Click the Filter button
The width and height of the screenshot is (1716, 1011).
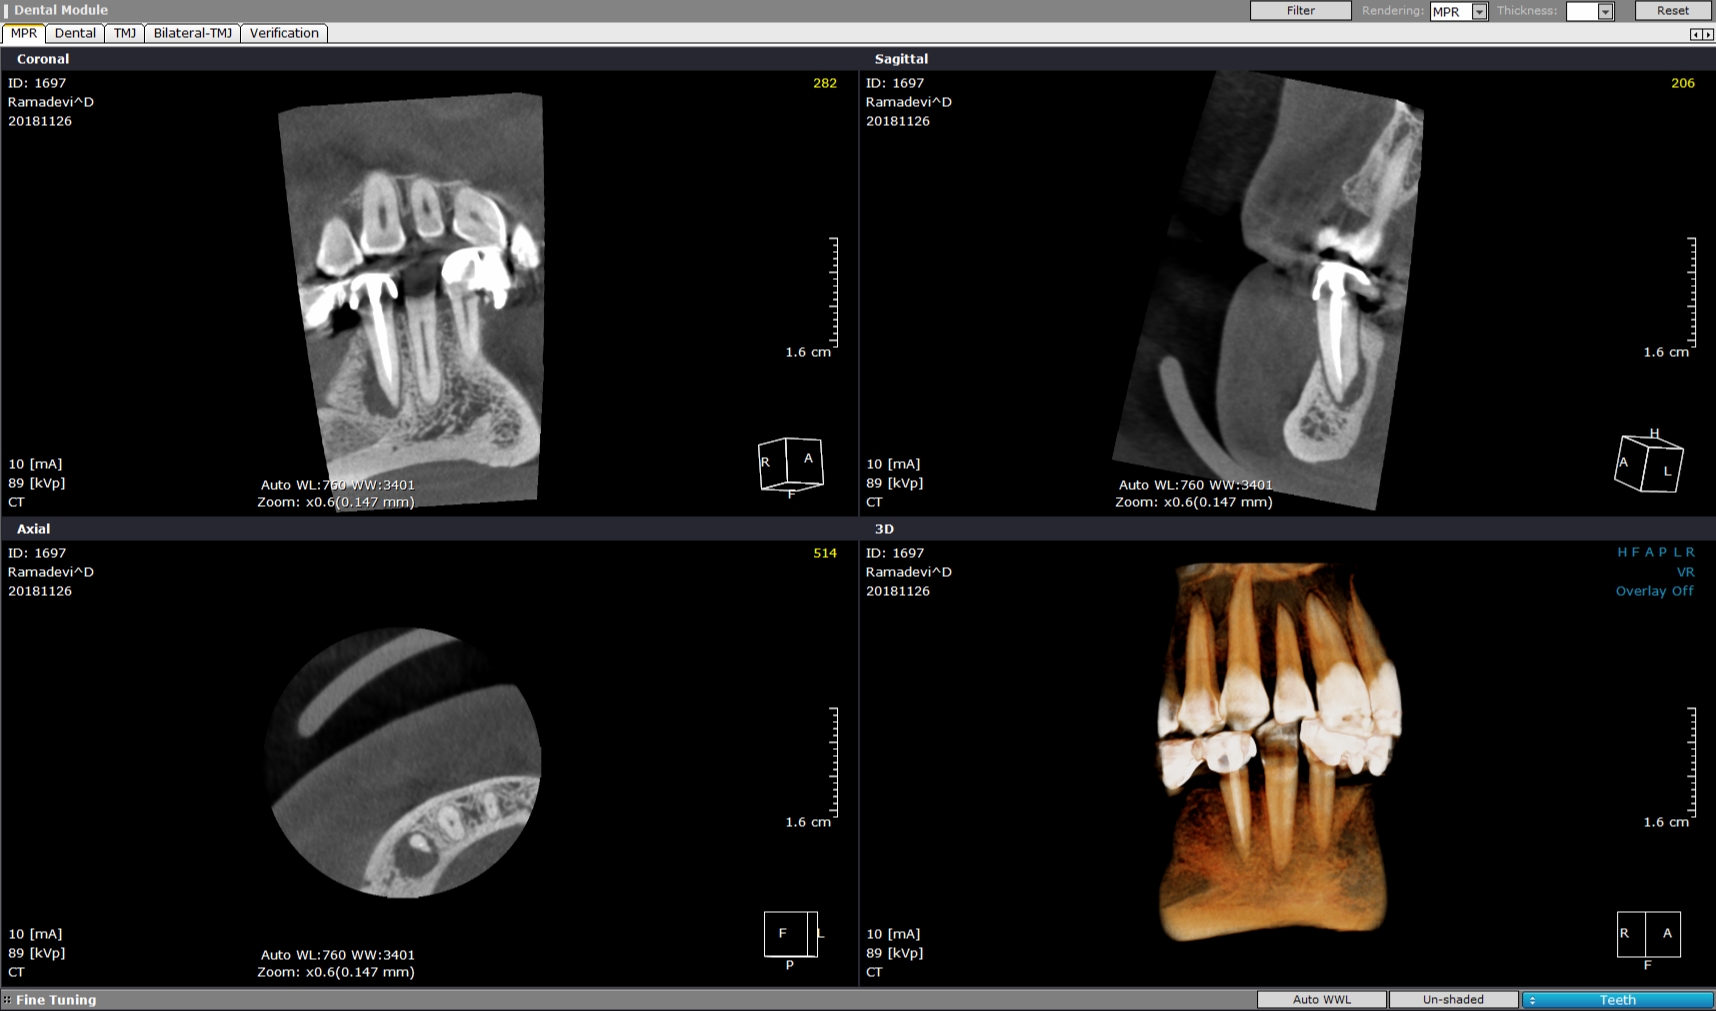pyautogui.click(x=1300, y=11)
